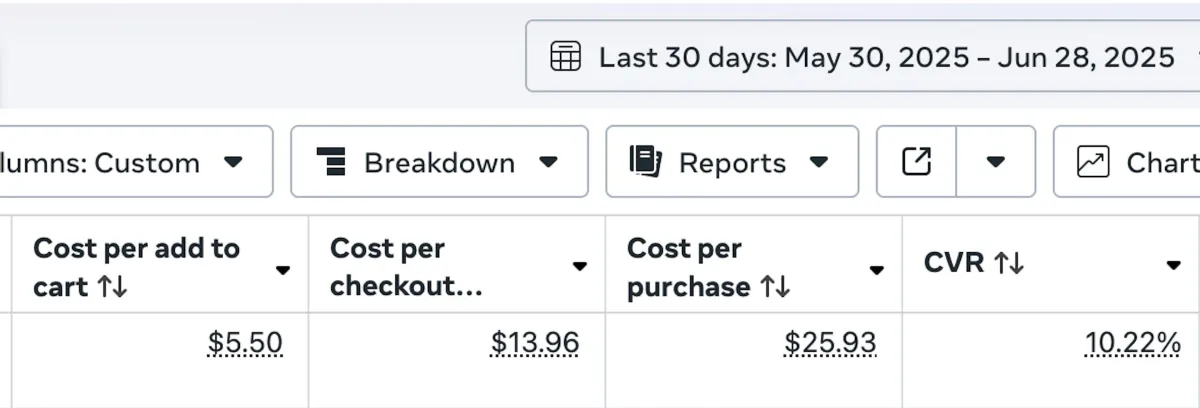Click the calendar icon in date range
The image size is (1200, 408).
(565, 57)
